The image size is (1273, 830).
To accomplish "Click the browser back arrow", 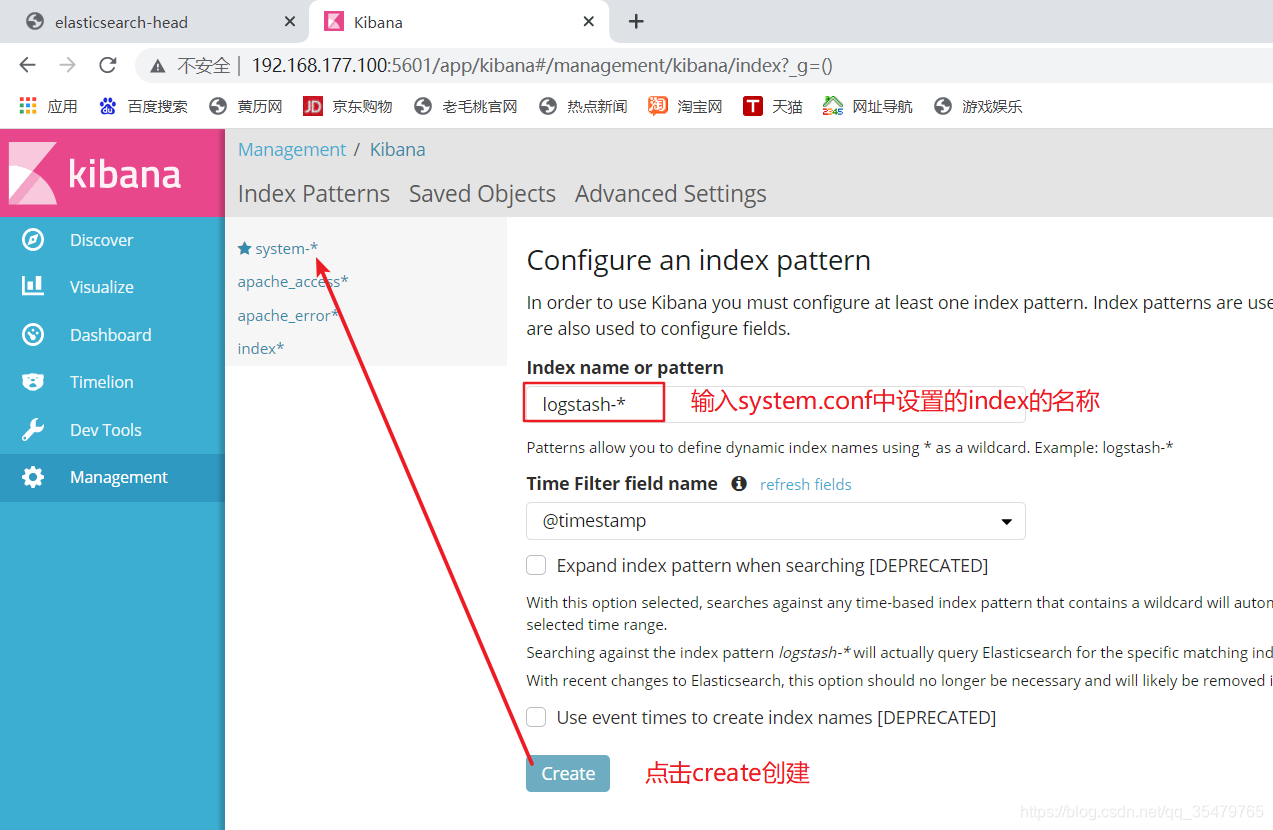I will (x=27, y=65).
